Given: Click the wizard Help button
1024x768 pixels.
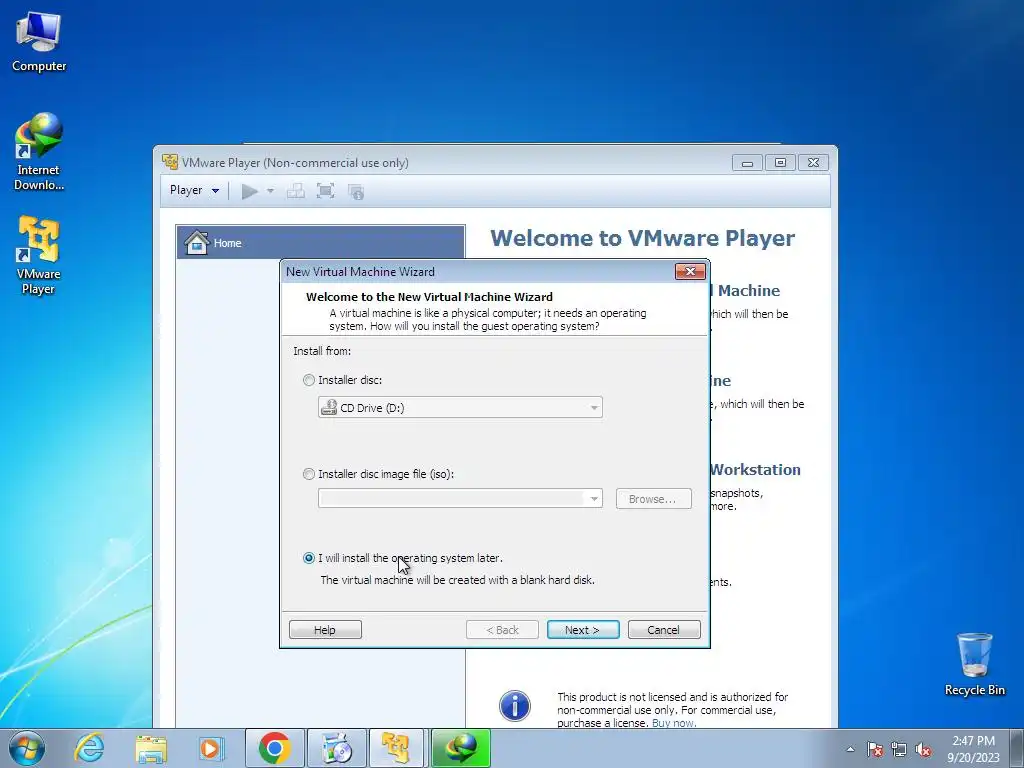Looking at the screenshot, I should point(325,630).
